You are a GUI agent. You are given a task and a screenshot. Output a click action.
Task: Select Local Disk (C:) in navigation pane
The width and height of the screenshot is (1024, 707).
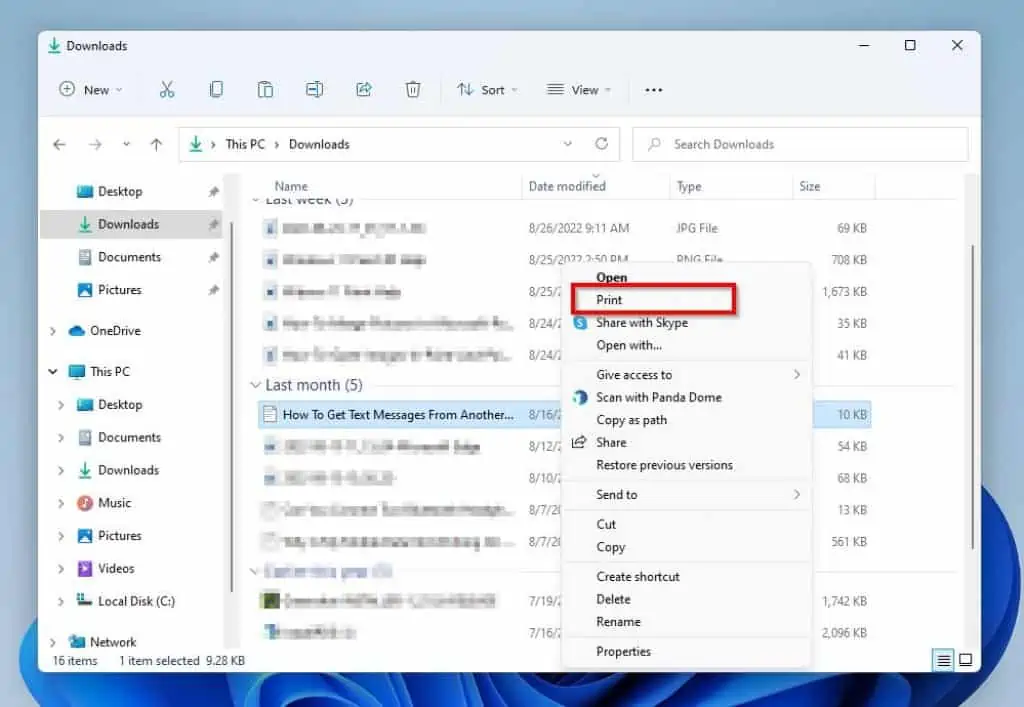point(136,601)
